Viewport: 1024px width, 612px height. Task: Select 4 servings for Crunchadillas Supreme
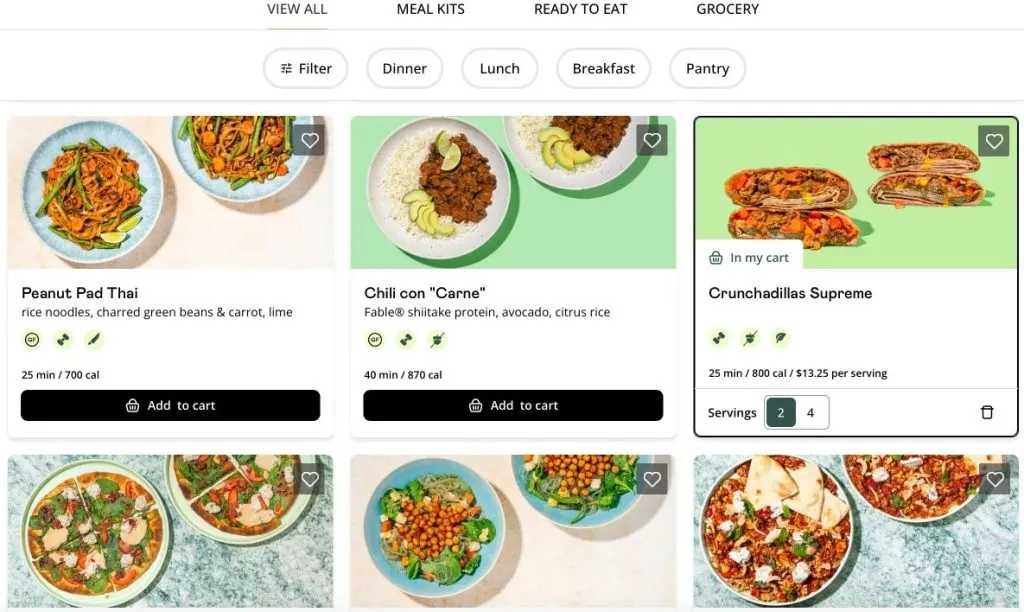coord(811,412)
